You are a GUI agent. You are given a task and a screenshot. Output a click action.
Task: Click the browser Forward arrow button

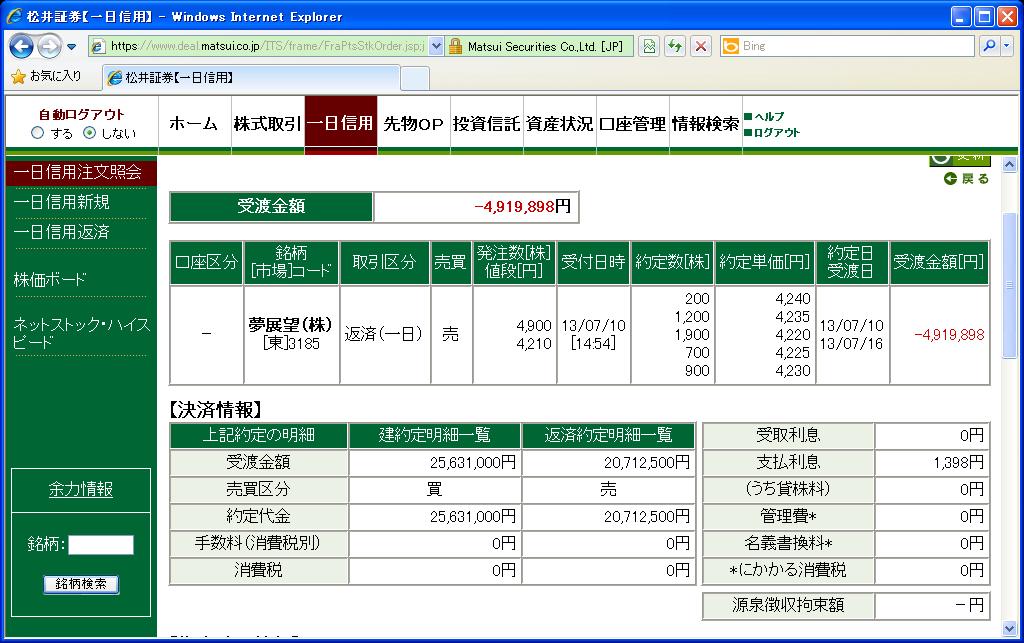pos(49,46)
